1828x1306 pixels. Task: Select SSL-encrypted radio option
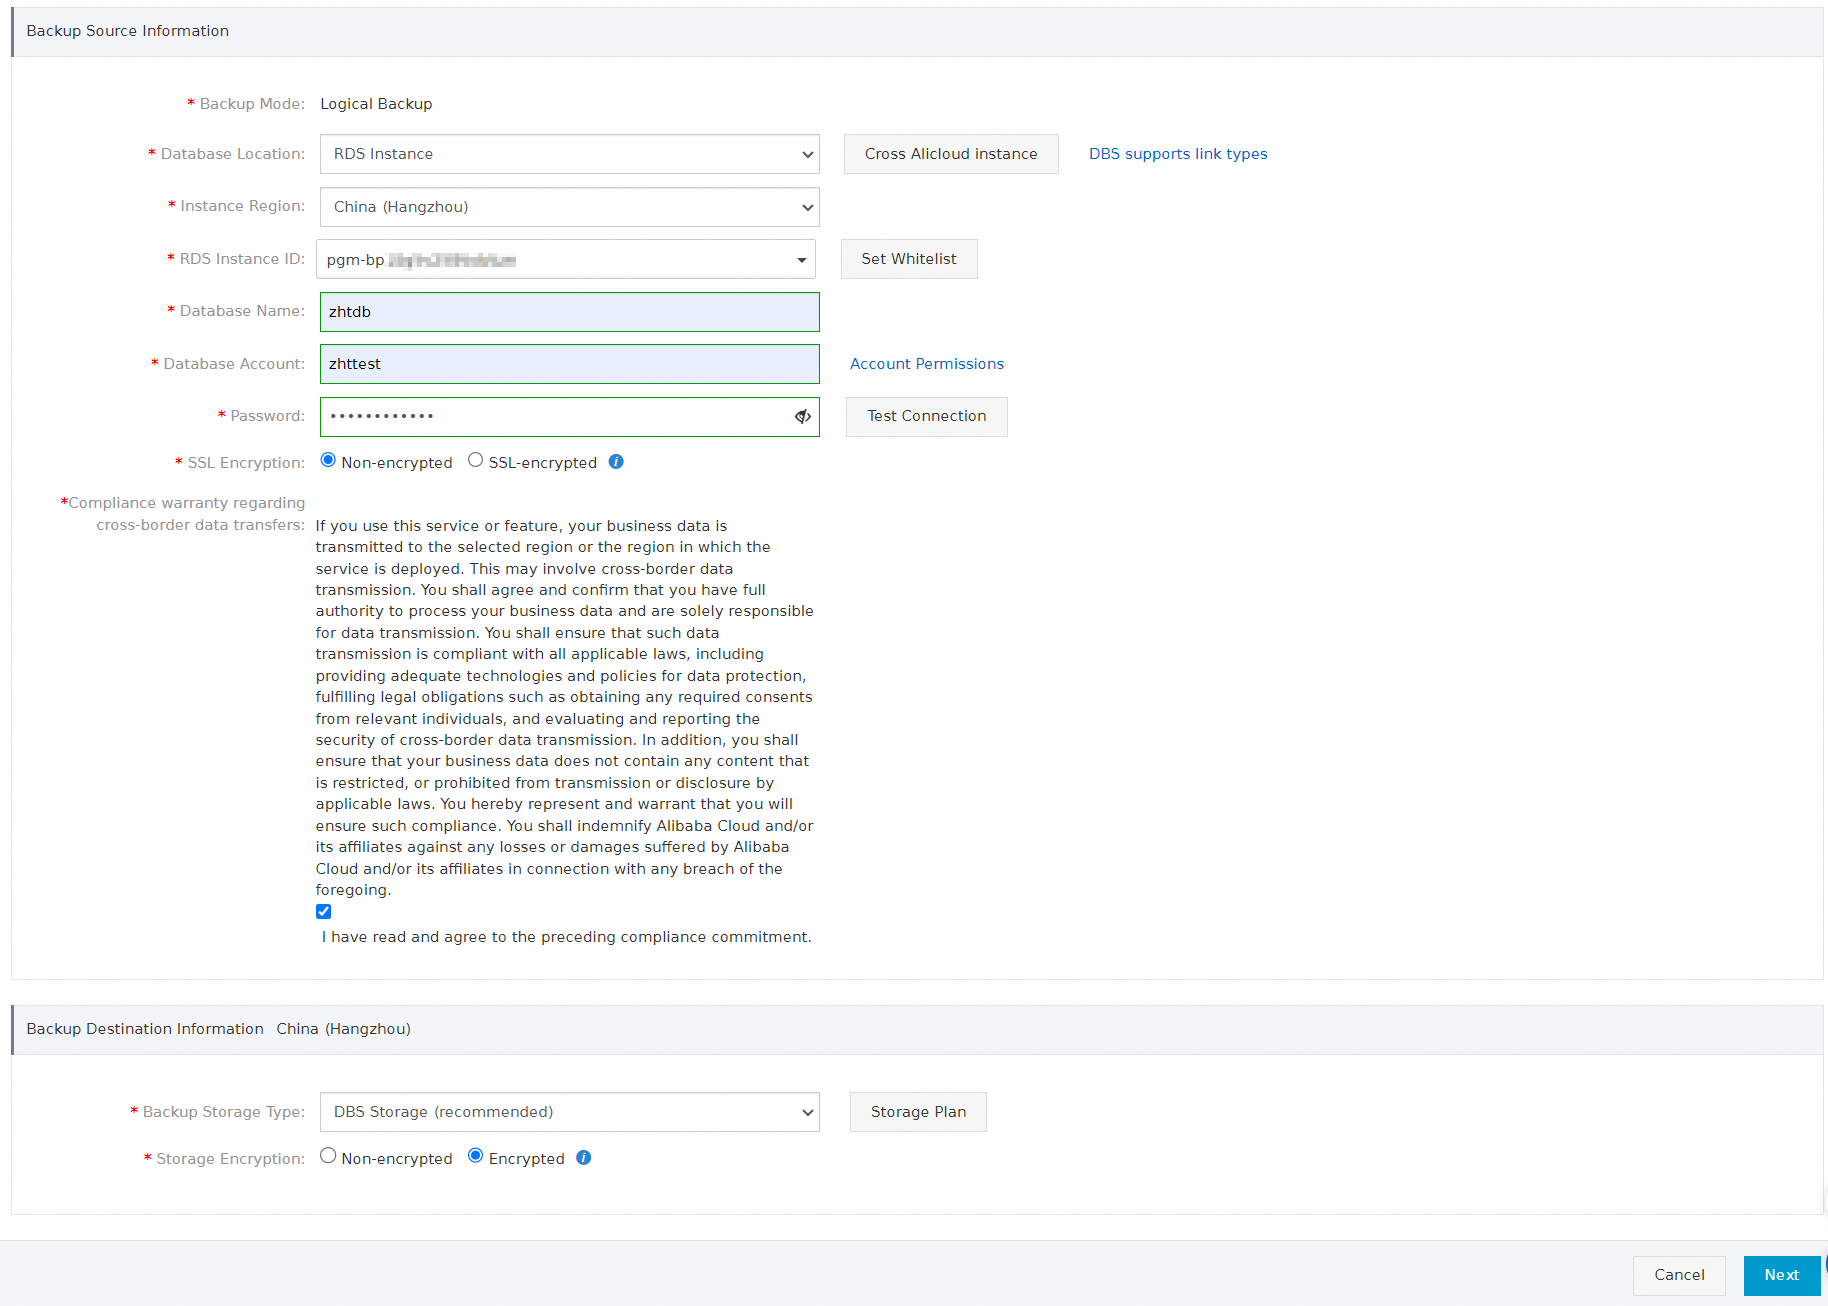pos(476,460)
